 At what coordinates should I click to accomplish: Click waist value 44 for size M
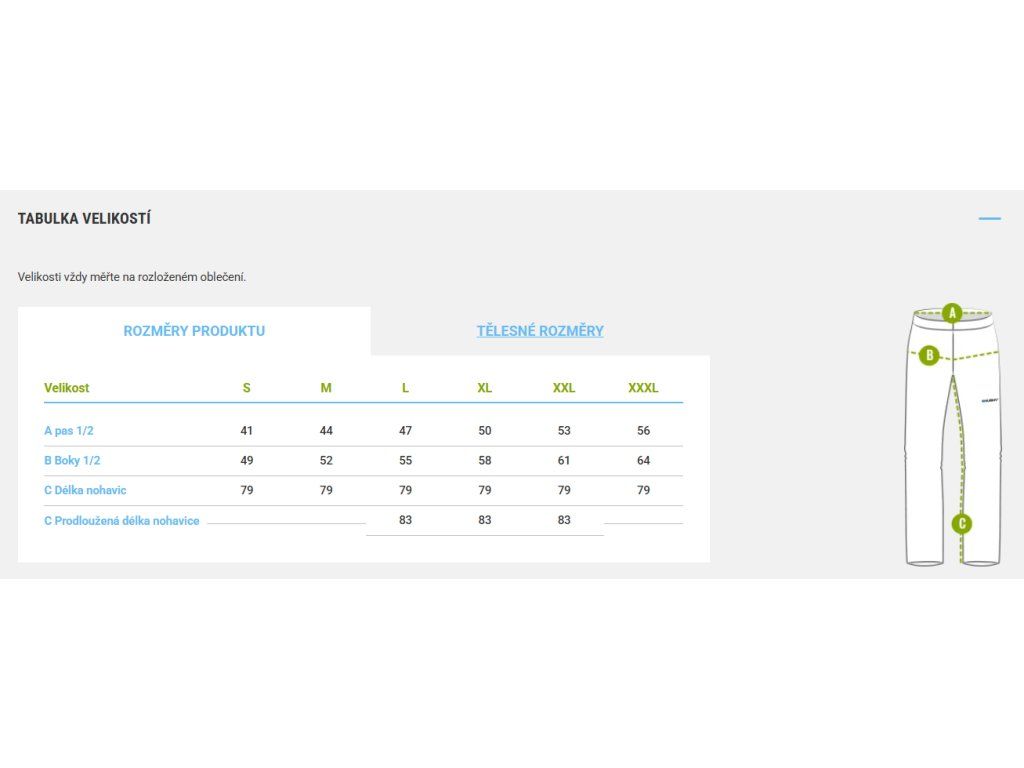[x=326, y=431]
